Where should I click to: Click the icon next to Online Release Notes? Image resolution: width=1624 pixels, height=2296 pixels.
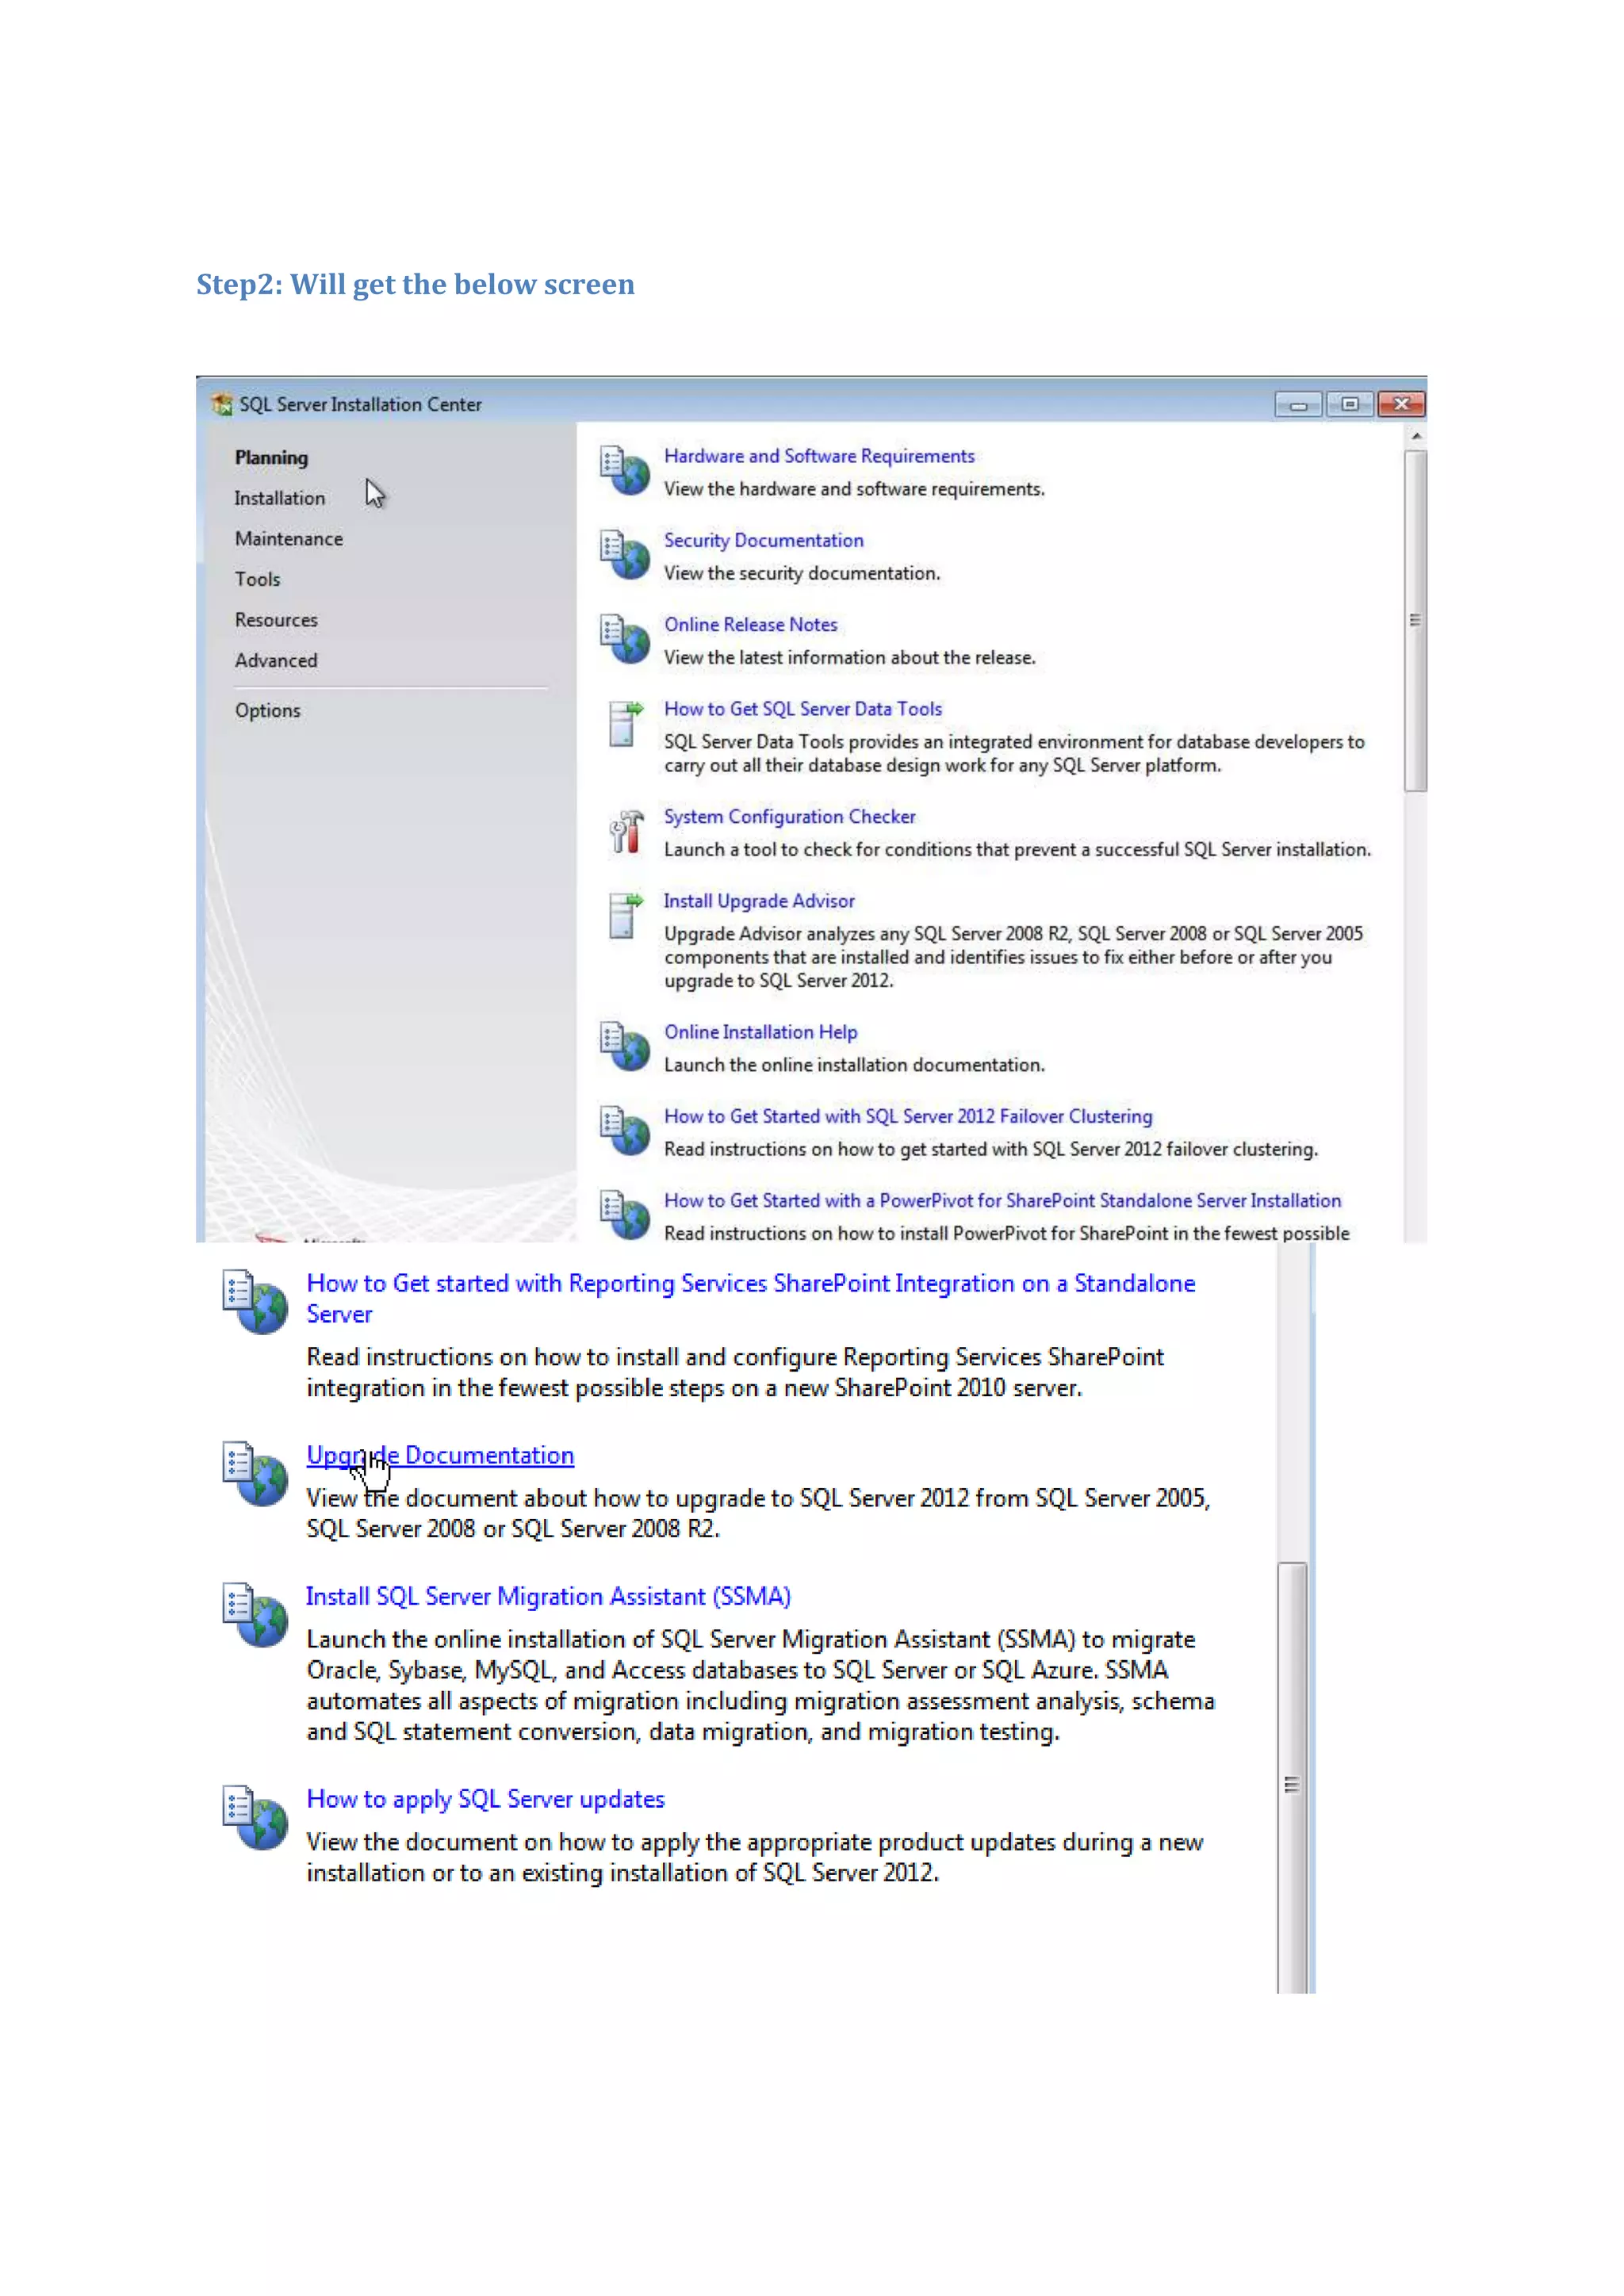tap(624, 638)
